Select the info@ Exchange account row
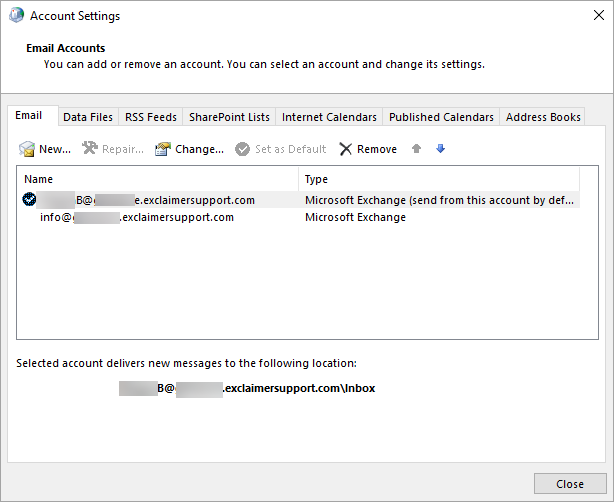Image resolution: width=614 pixels, height=502 pixels. pyautogui.click(x=137, y=217)
